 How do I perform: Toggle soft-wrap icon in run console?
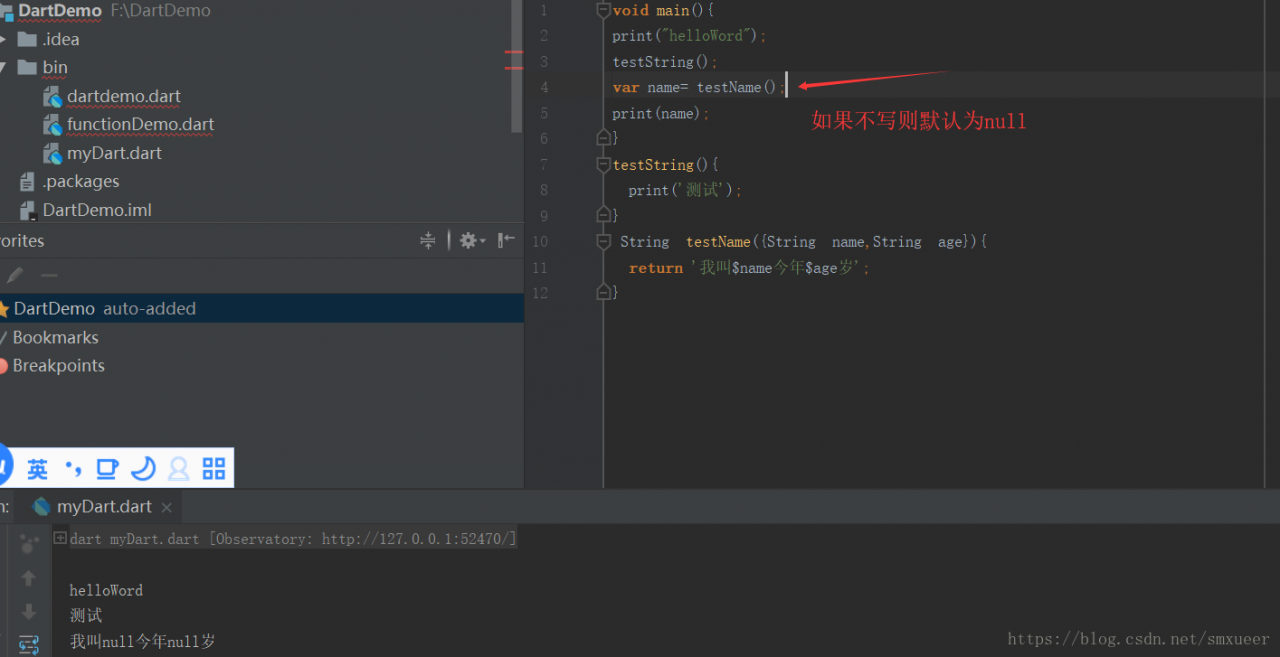click(x=28, y=645)
